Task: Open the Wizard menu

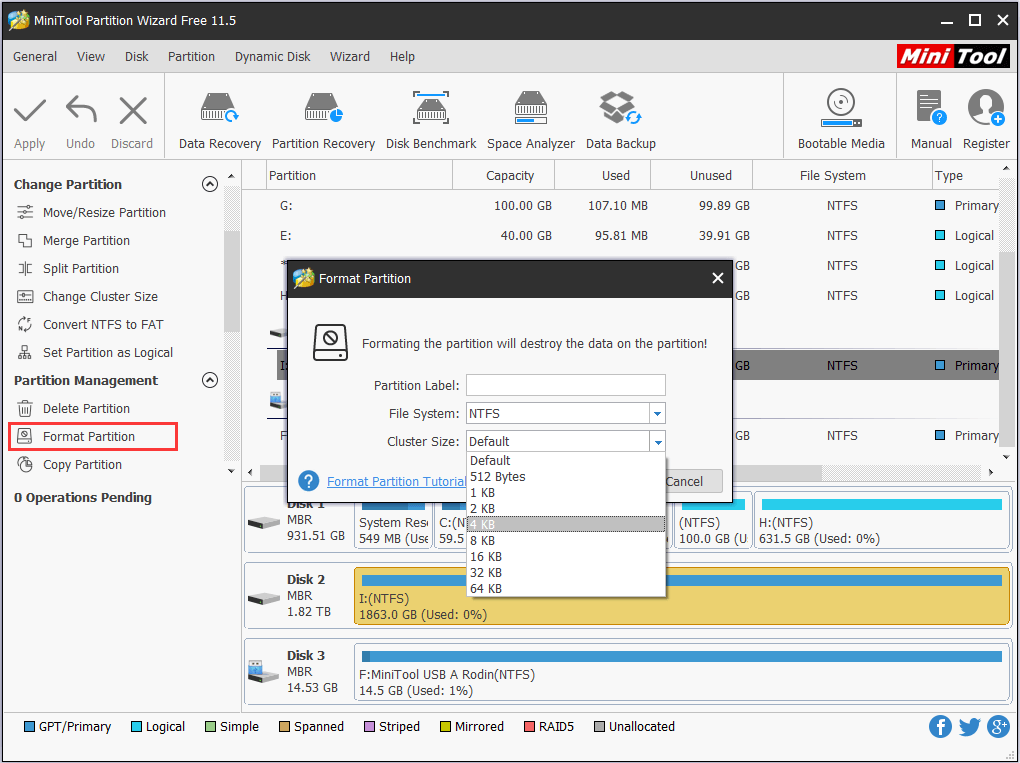Action: (350, 57)
